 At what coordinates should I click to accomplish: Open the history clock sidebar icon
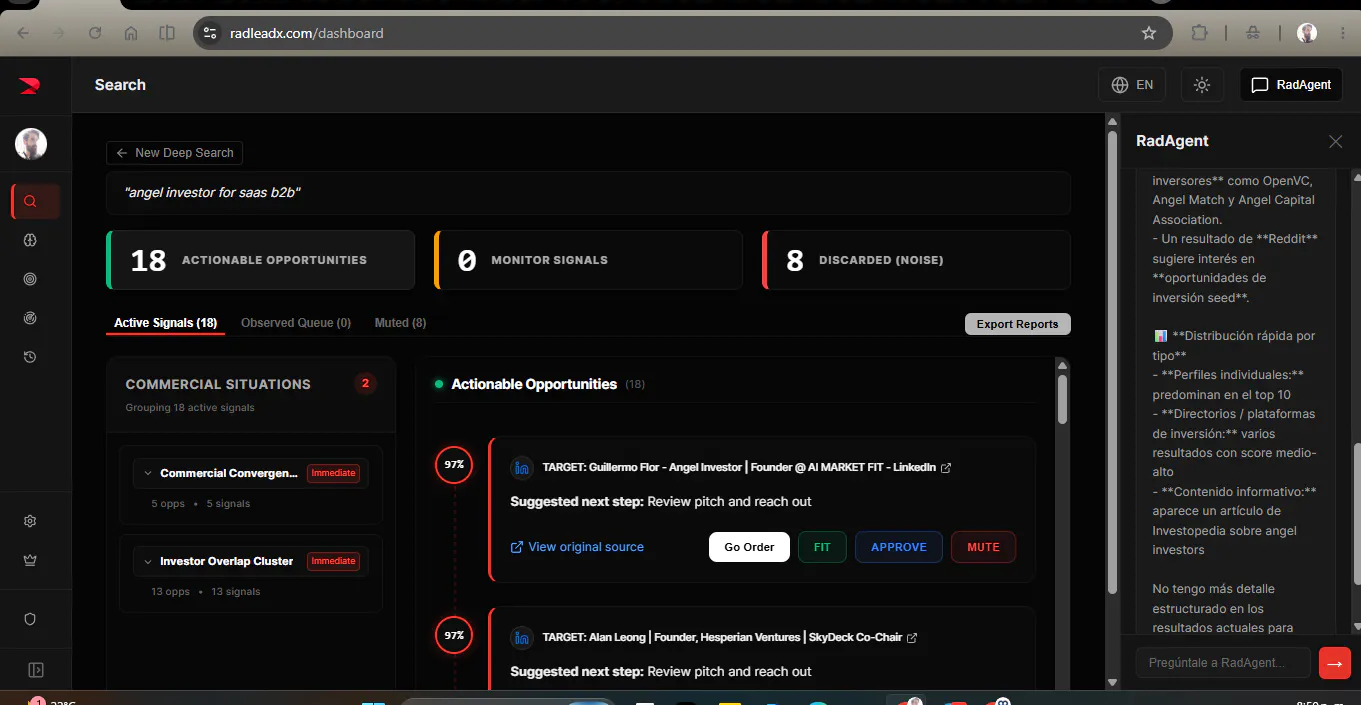click(x=30, y=357)
